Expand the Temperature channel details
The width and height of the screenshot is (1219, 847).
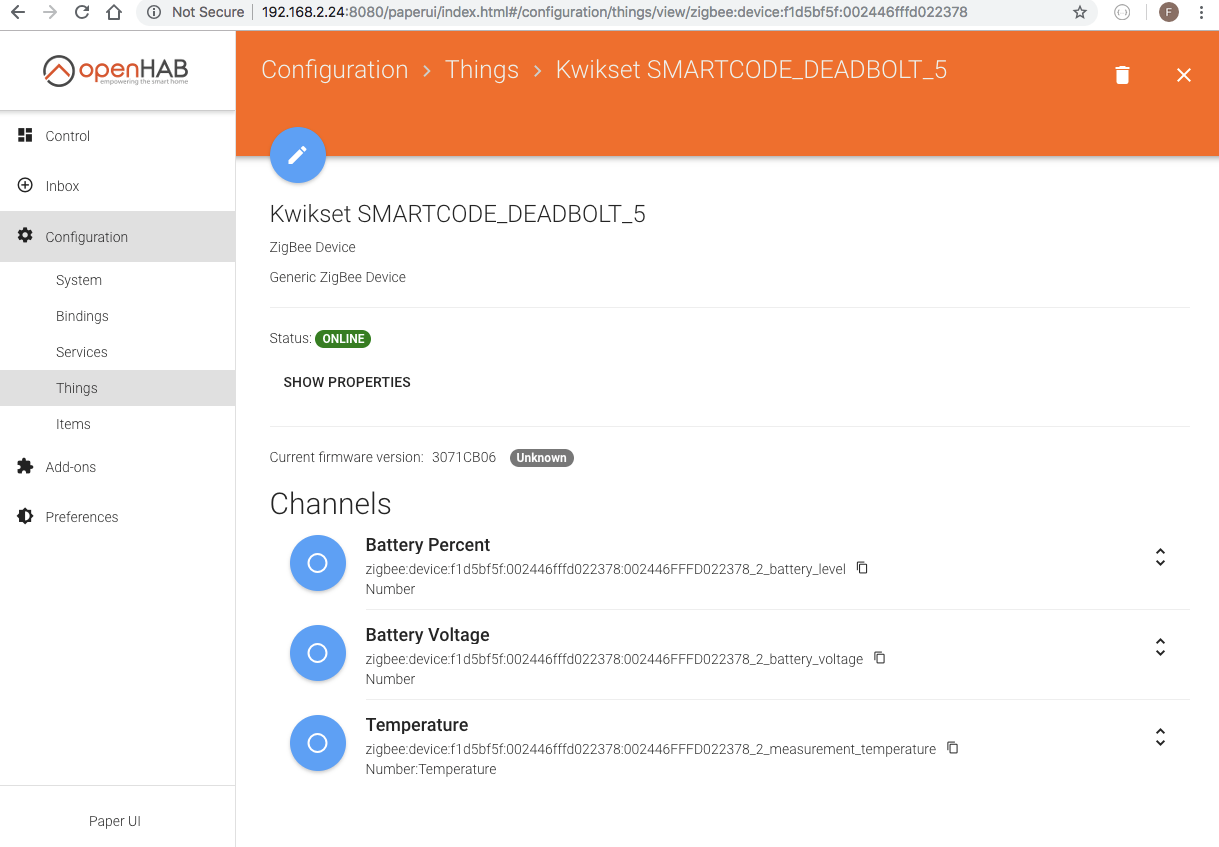coord(1160,737)
